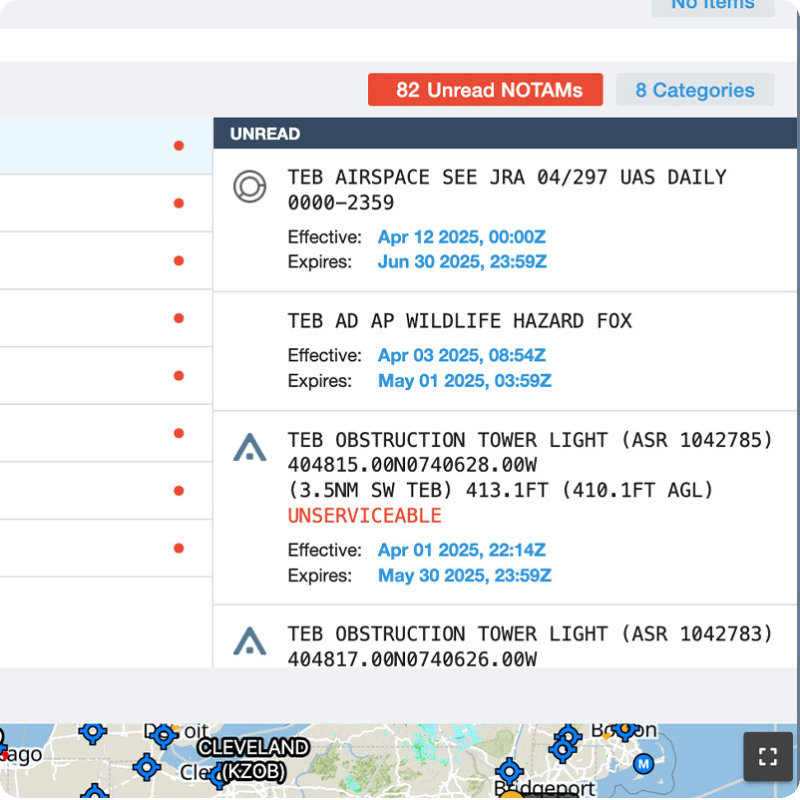
Task: Click the obstruction icon for ASR 1042783
Action: [x=249, y=641]
